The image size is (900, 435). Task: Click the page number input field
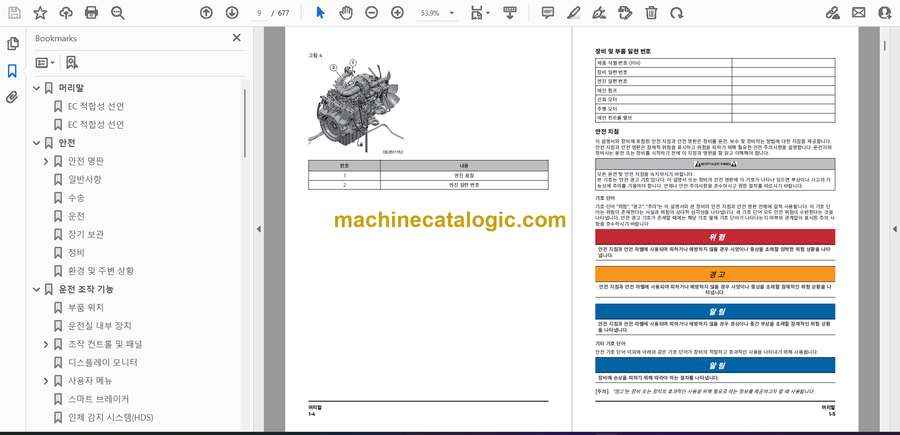pos(260,13)
